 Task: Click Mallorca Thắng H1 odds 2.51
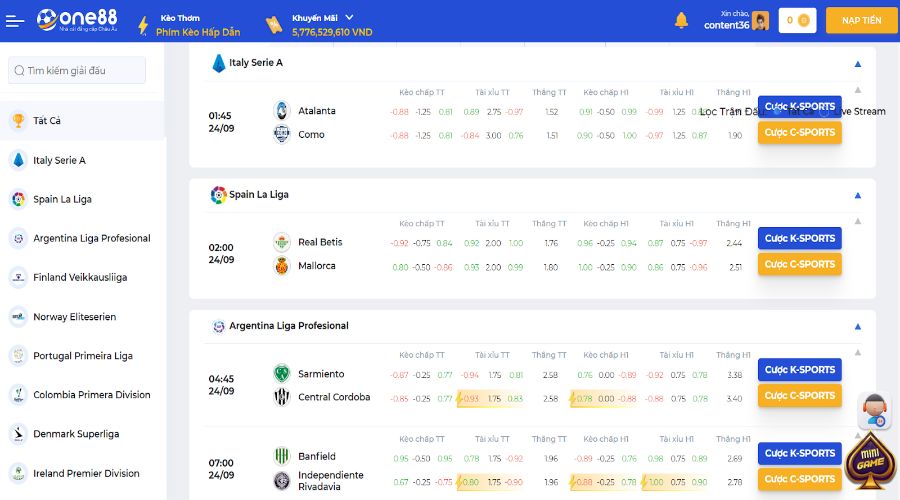[735, 268]
